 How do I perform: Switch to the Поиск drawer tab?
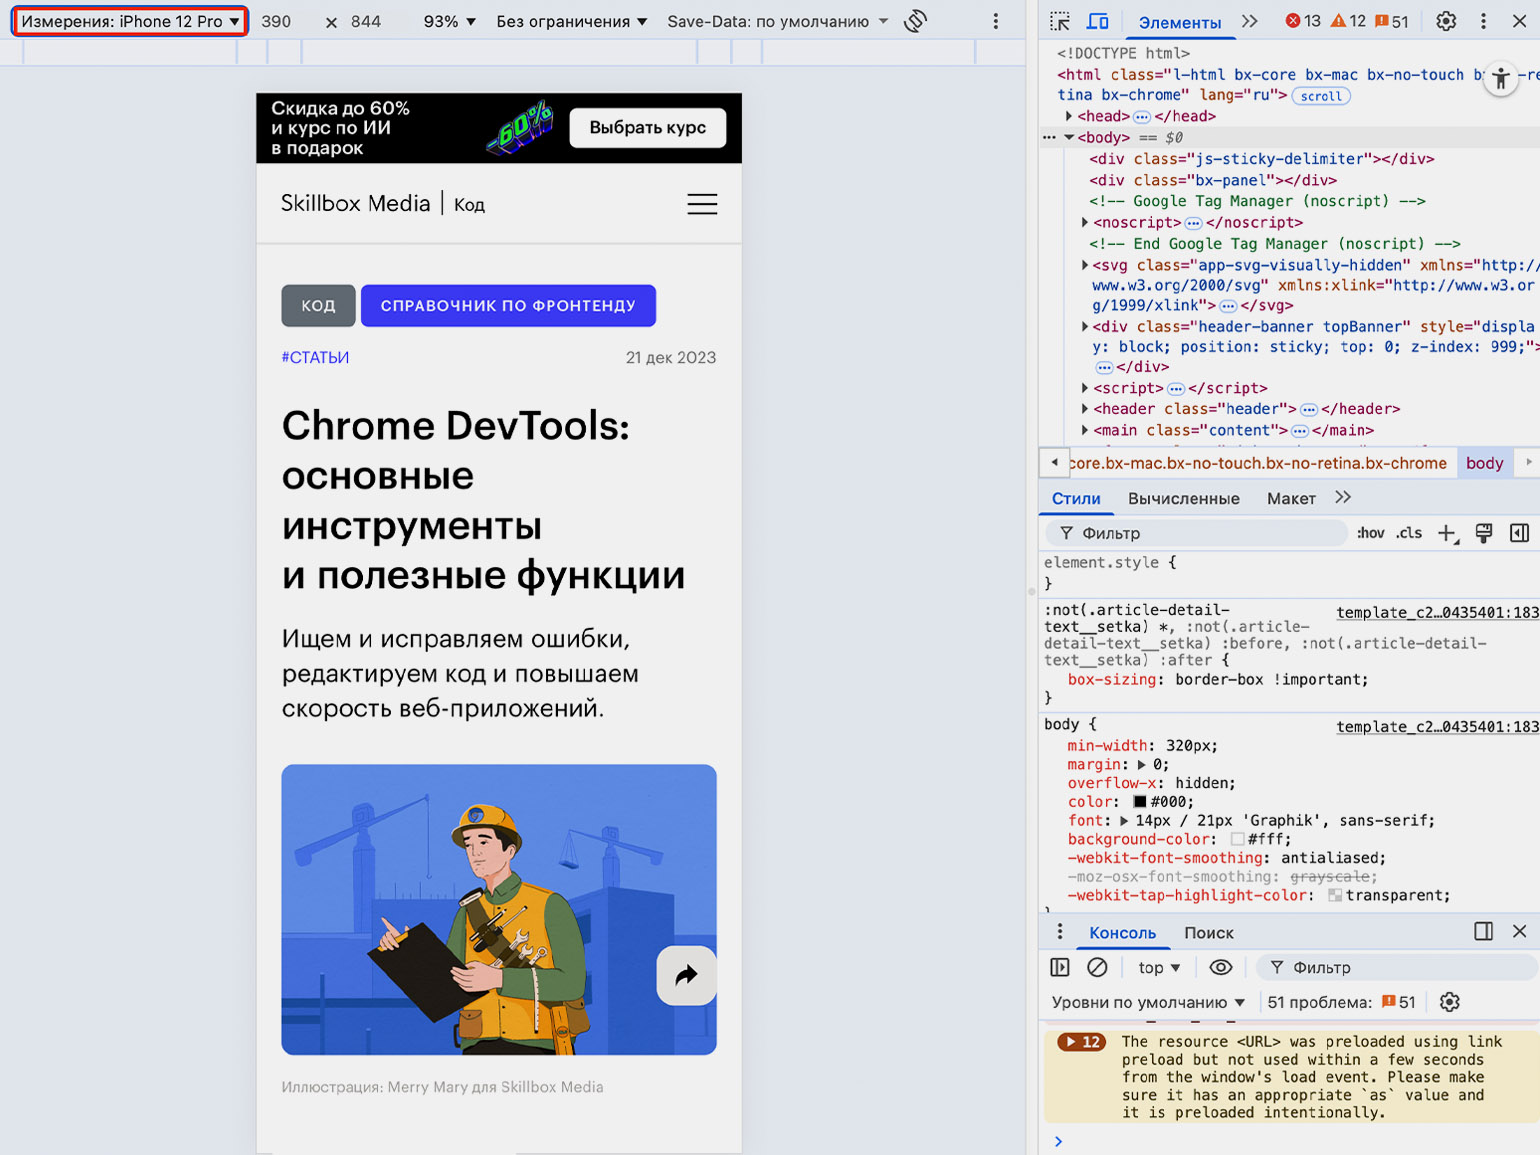1208,932
